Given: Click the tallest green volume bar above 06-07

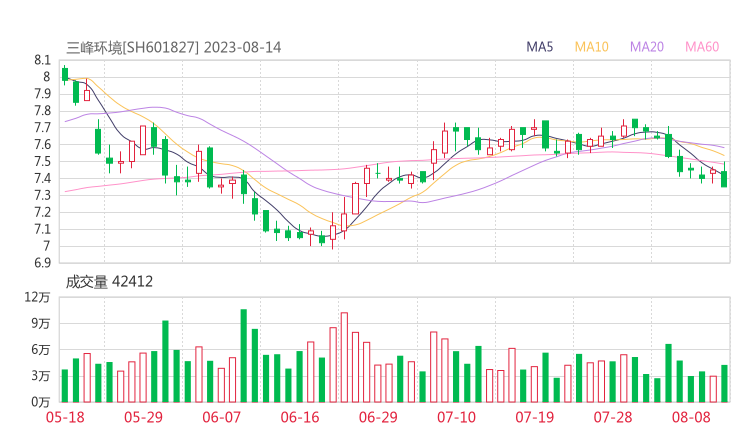Looking at the screenshot, I should [244, 355].
